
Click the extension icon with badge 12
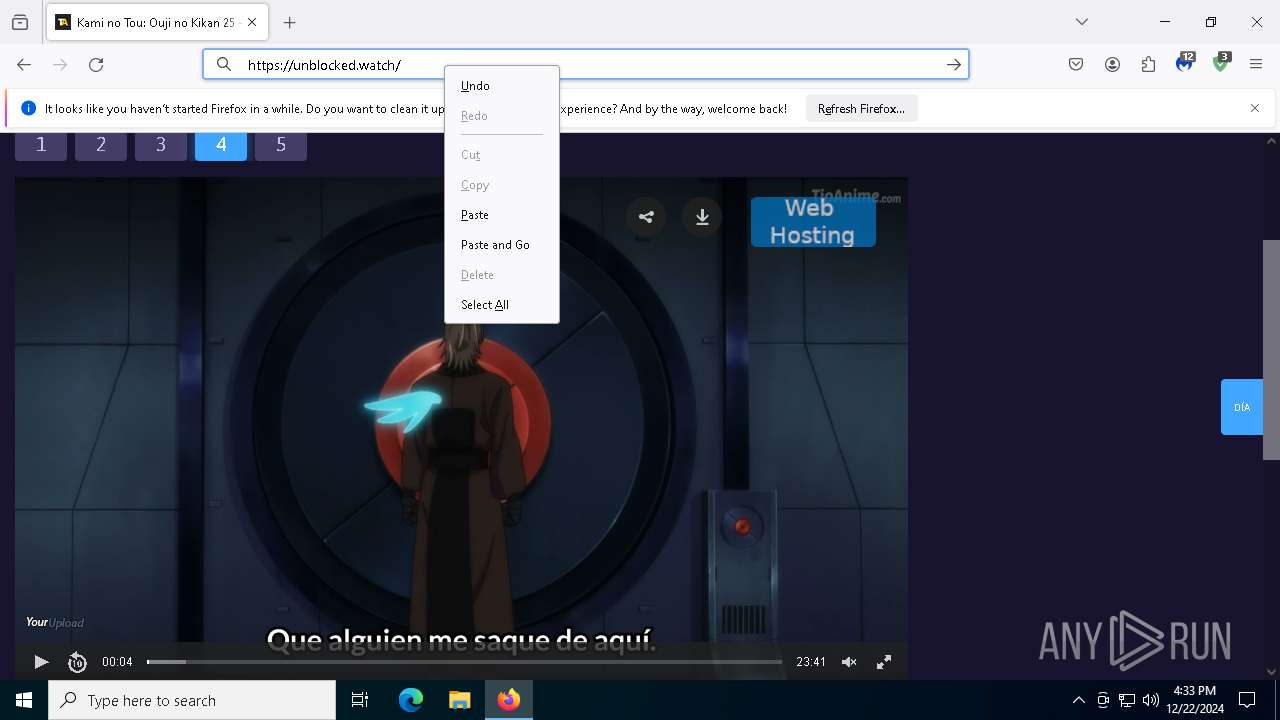coord(1185,63)
